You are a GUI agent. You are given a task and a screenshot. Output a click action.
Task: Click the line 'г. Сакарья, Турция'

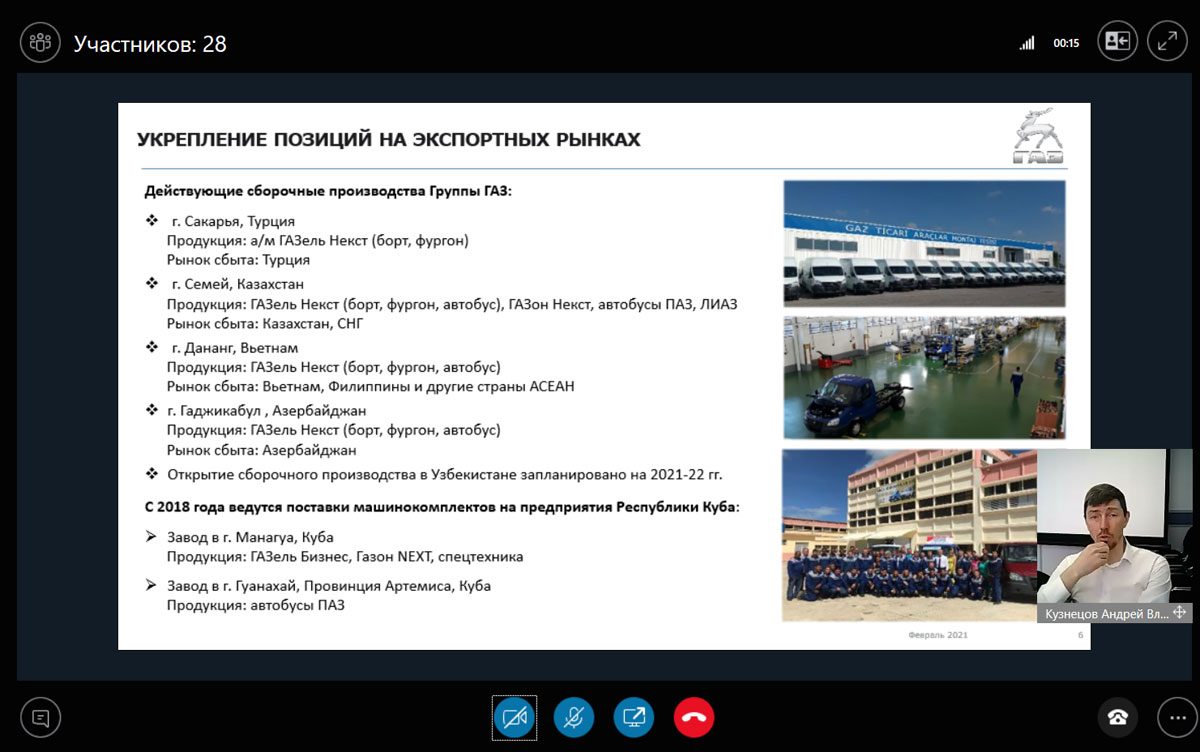coord(233,221)
